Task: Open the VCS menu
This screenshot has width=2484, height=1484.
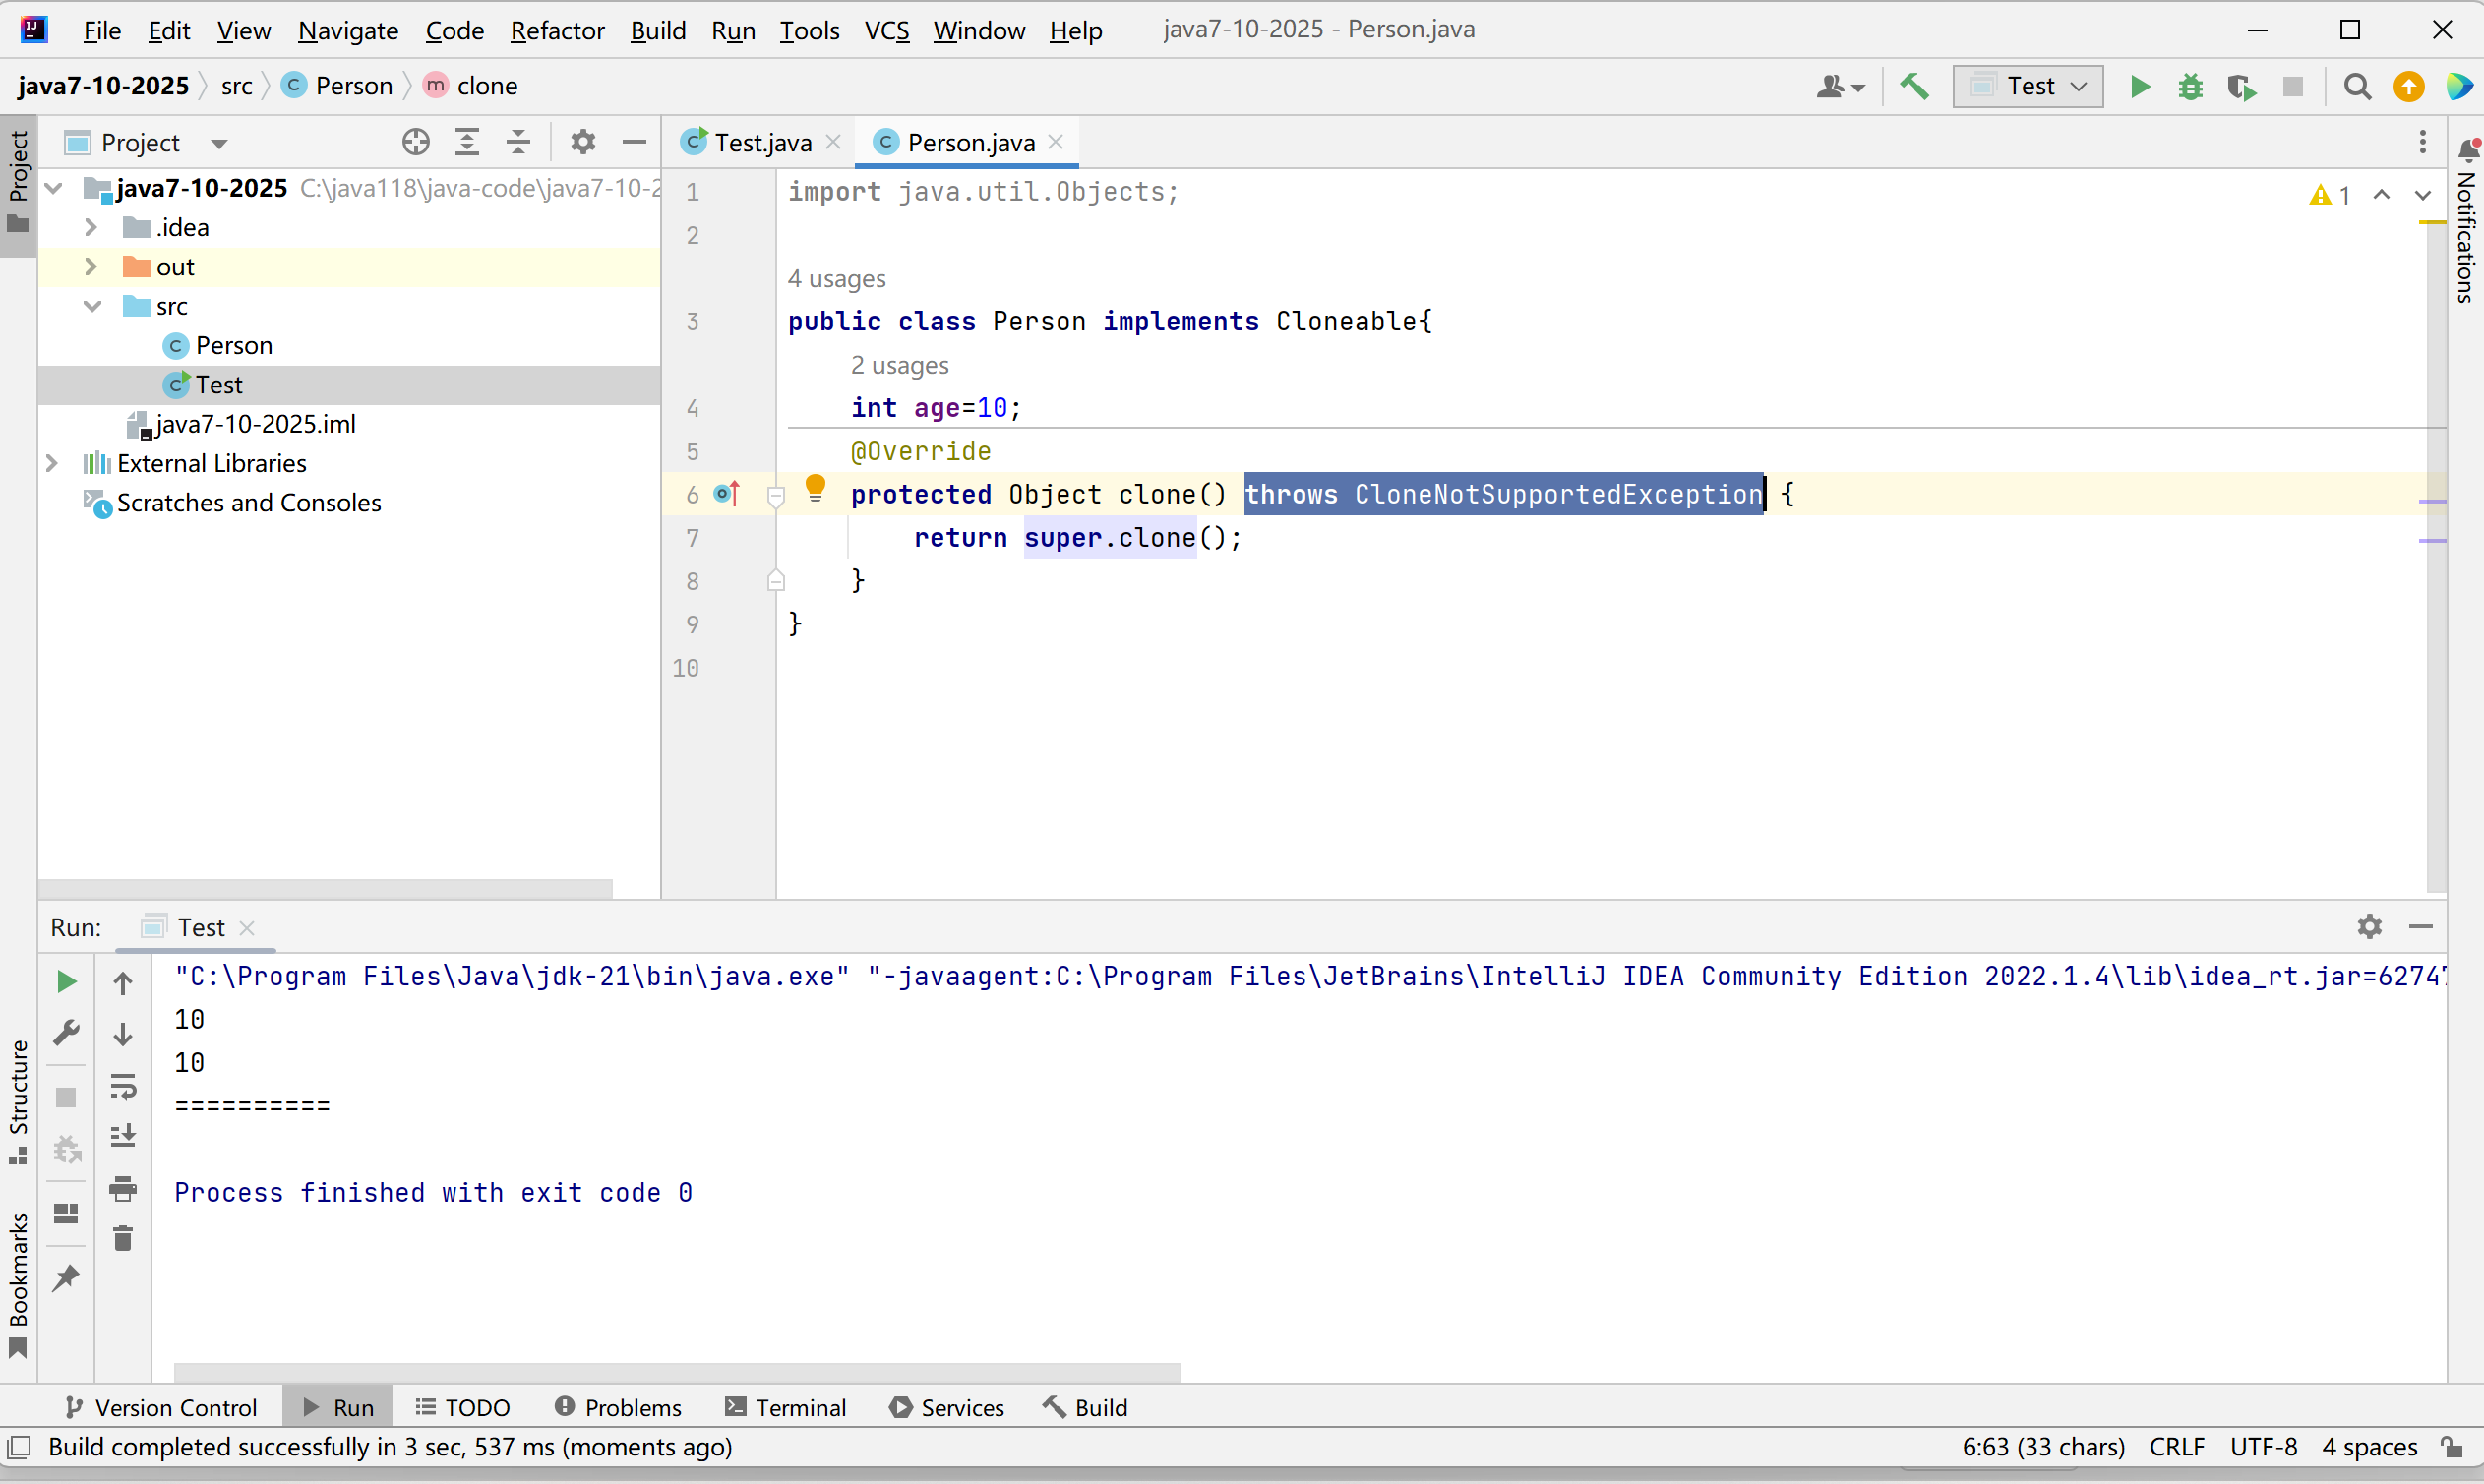Action: pyautogui.click(x=886, y=30)
